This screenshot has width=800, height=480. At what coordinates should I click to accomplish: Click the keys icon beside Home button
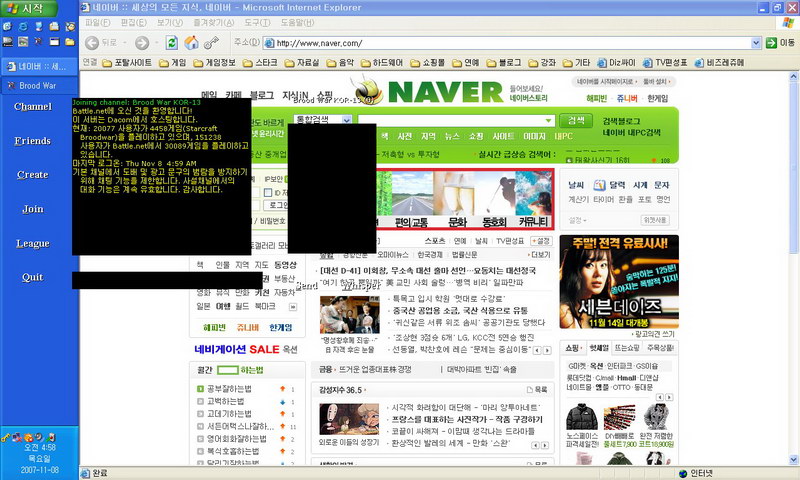(211, 43)
